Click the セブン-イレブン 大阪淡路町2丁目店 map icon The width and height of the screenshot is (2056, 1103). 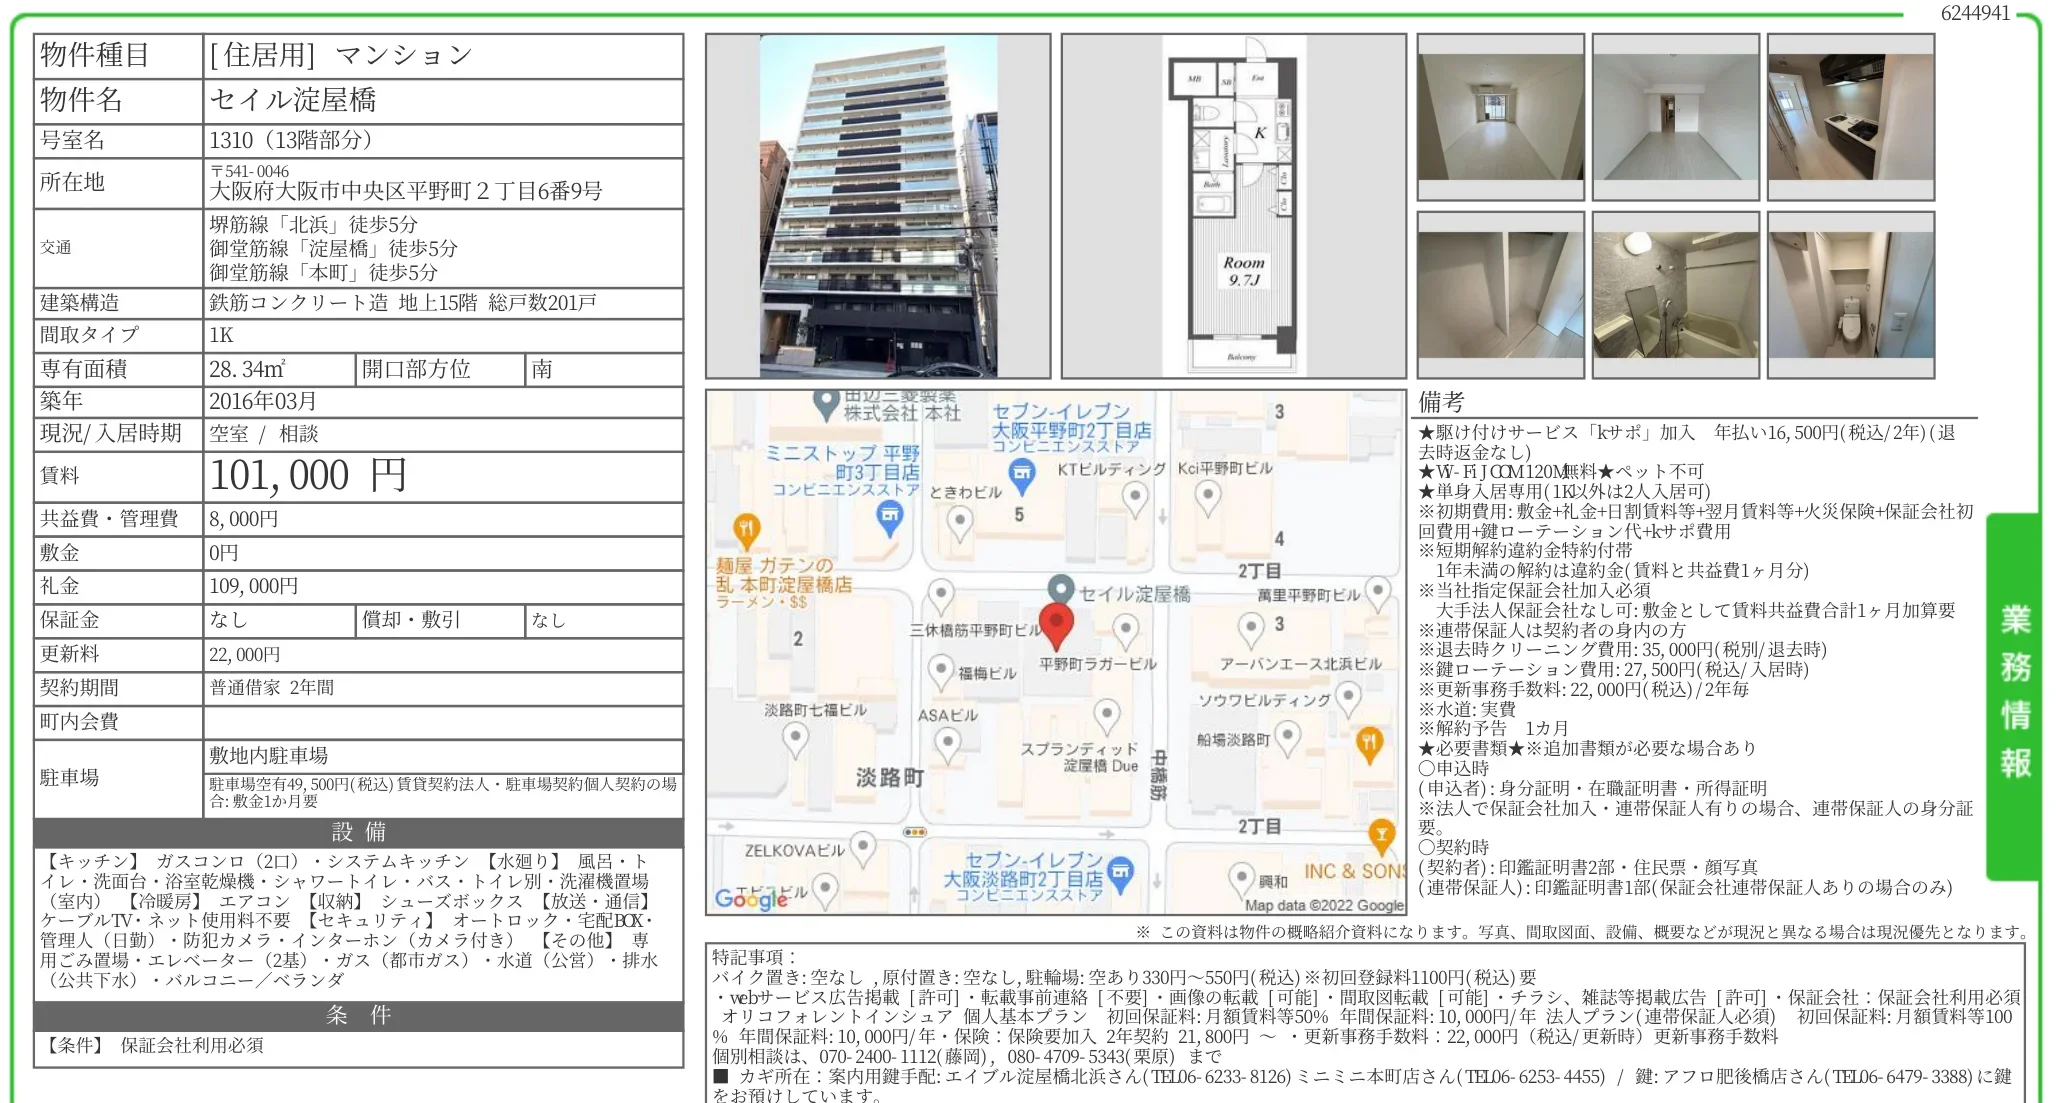[x=1121, y=872]
